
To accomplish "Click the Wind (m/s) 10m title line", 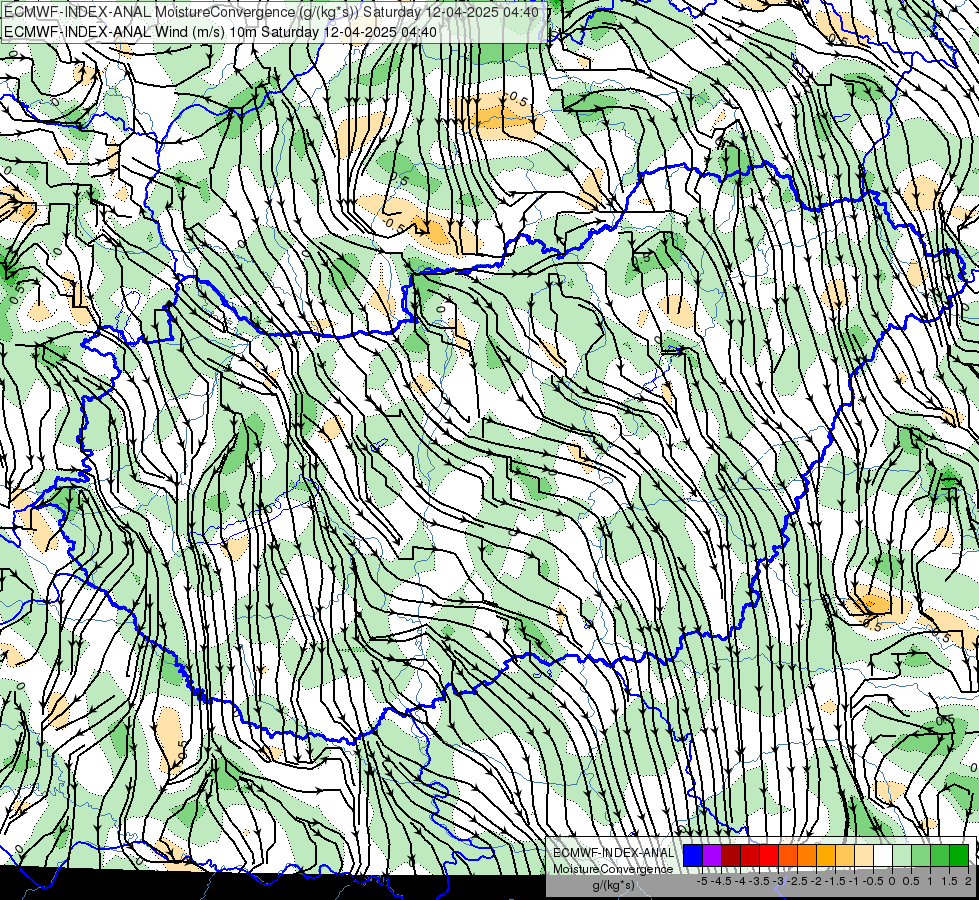I will 220,32.
